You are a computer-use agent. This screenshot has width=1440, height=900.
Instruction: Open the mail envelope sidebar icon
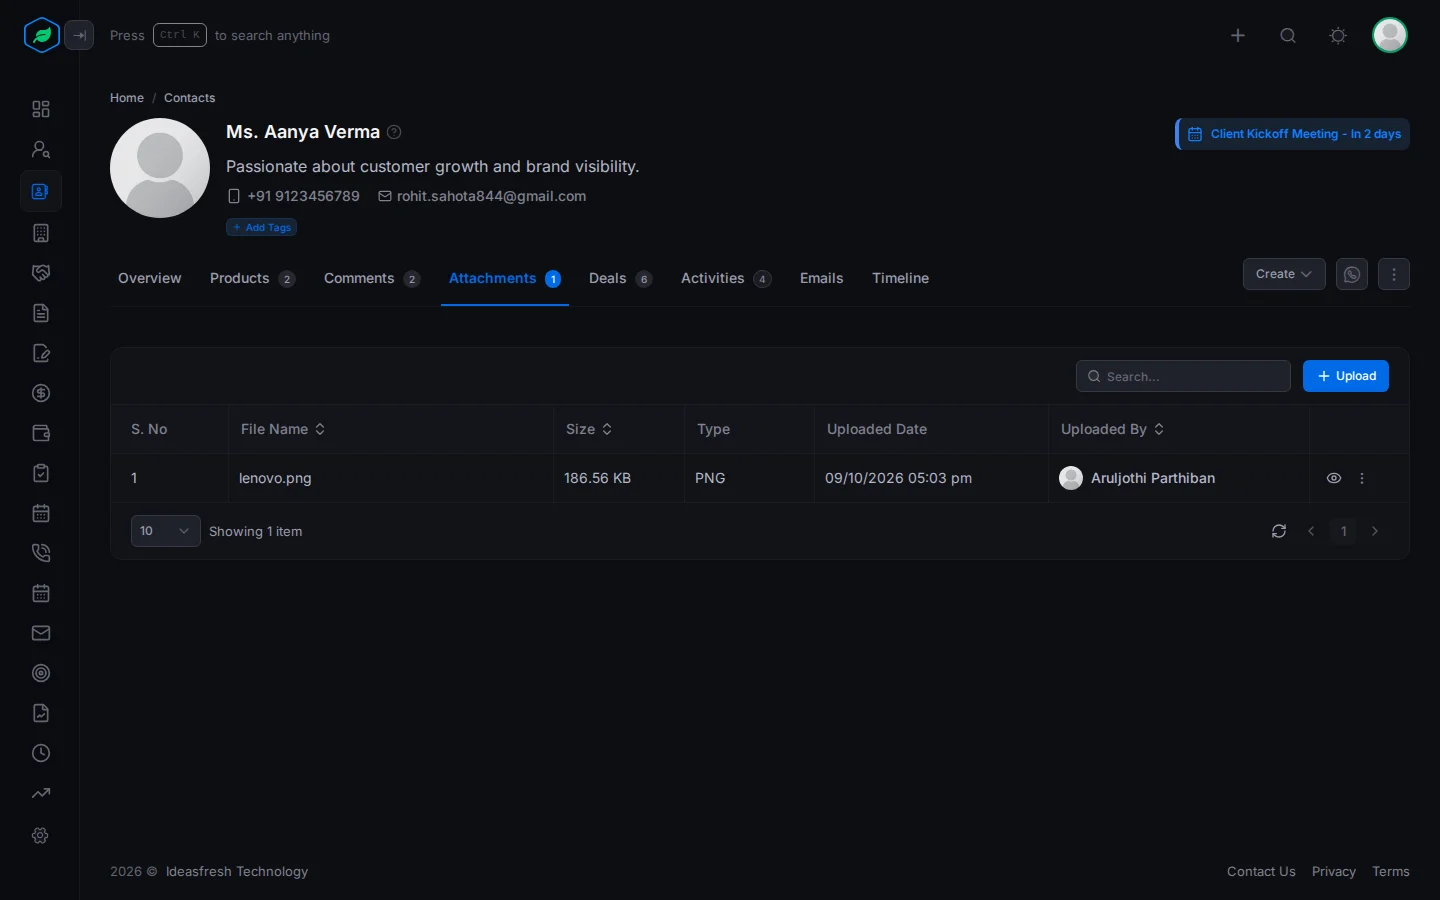click(x=41, y=633)
